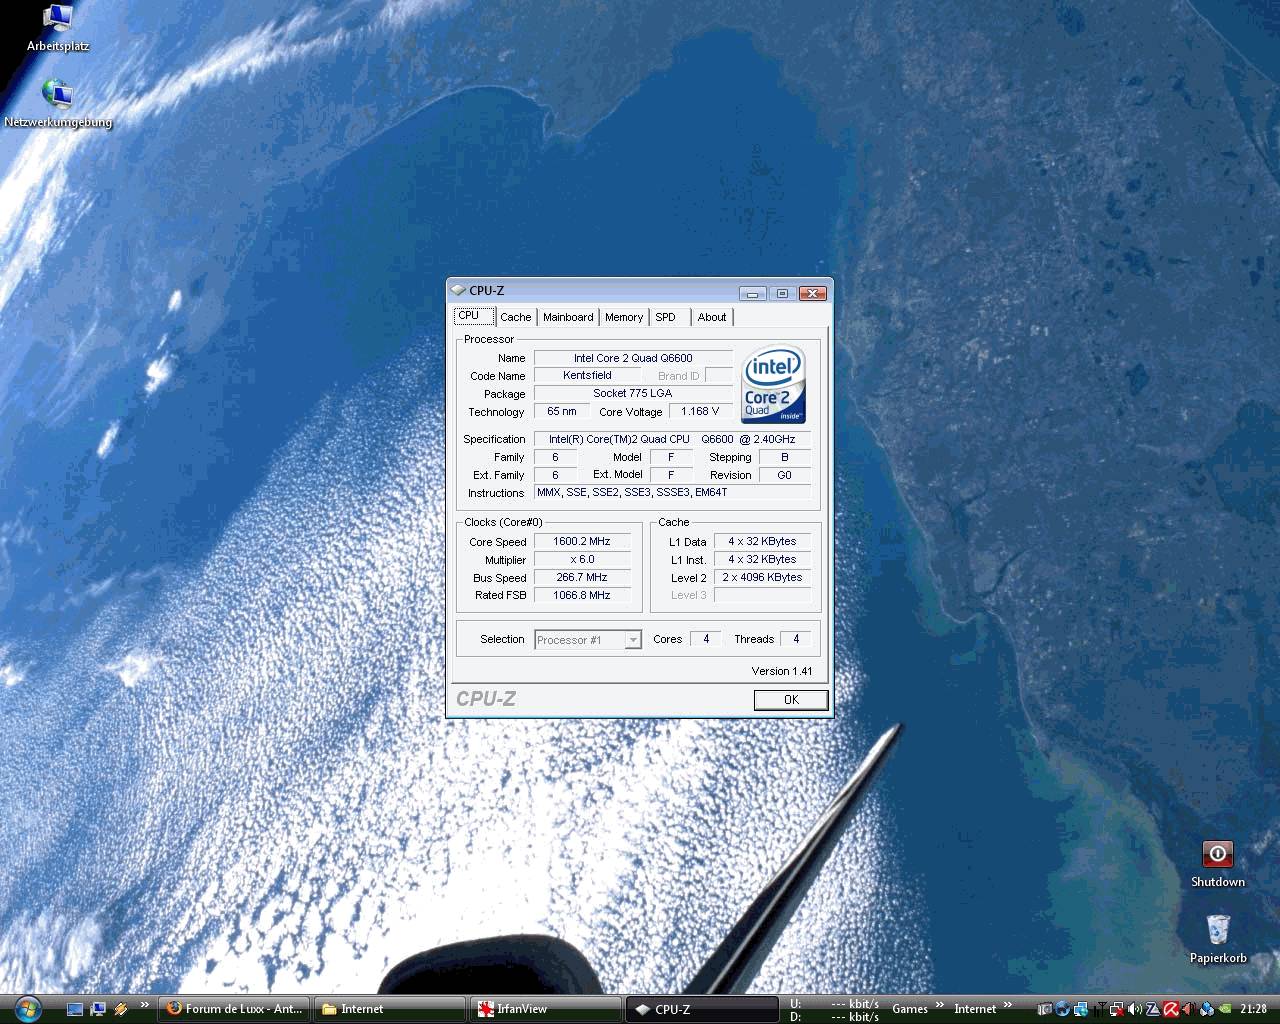Click the blue globe tray icon

click(x=1062, y=1009)
